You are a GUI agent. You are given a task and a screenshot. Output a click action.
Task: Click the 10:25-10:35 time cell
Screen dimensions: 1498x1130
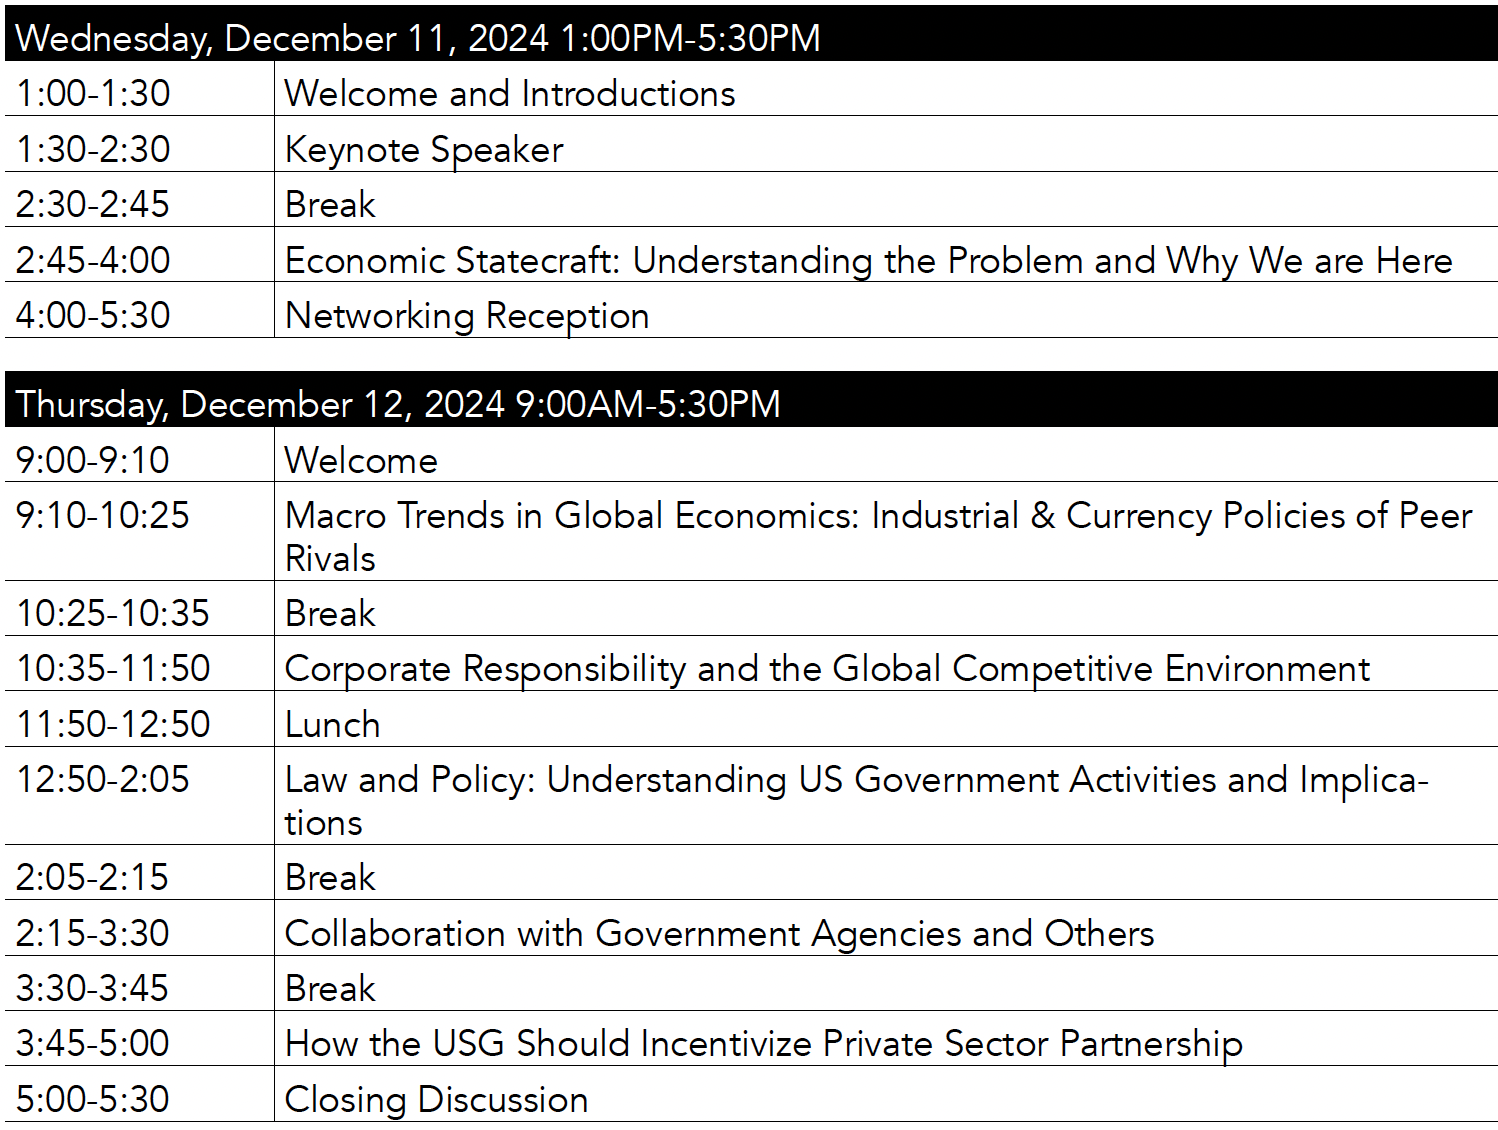click(x=113, y=613)
